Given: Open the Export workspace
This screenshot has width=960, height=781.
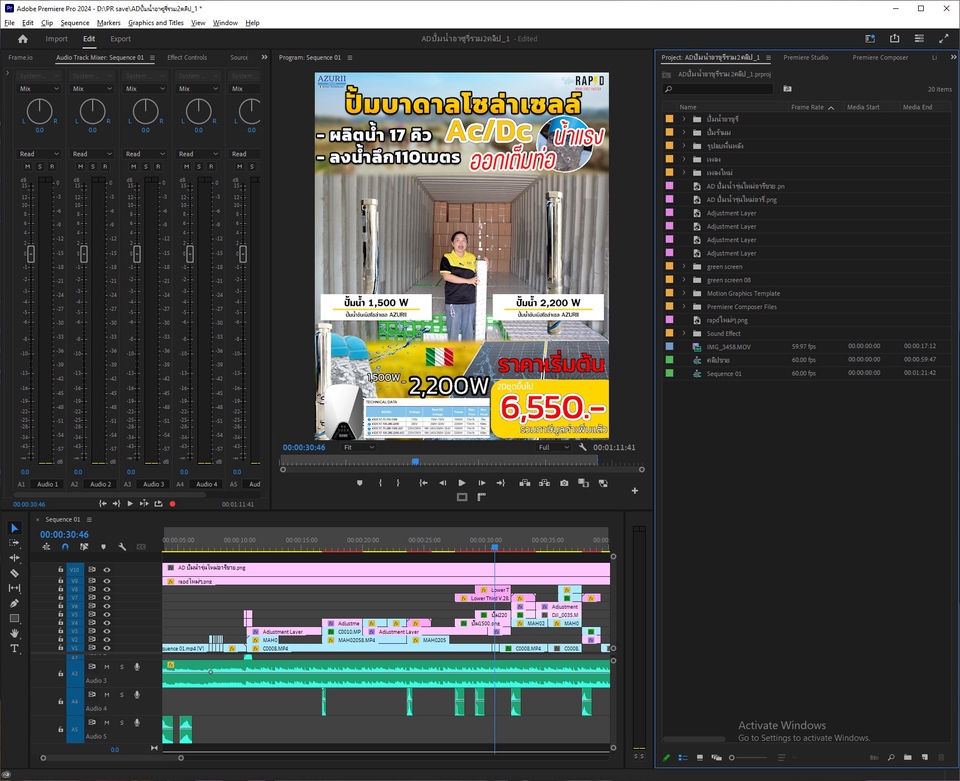Looking at the screenshot, I should click(121, 39).
